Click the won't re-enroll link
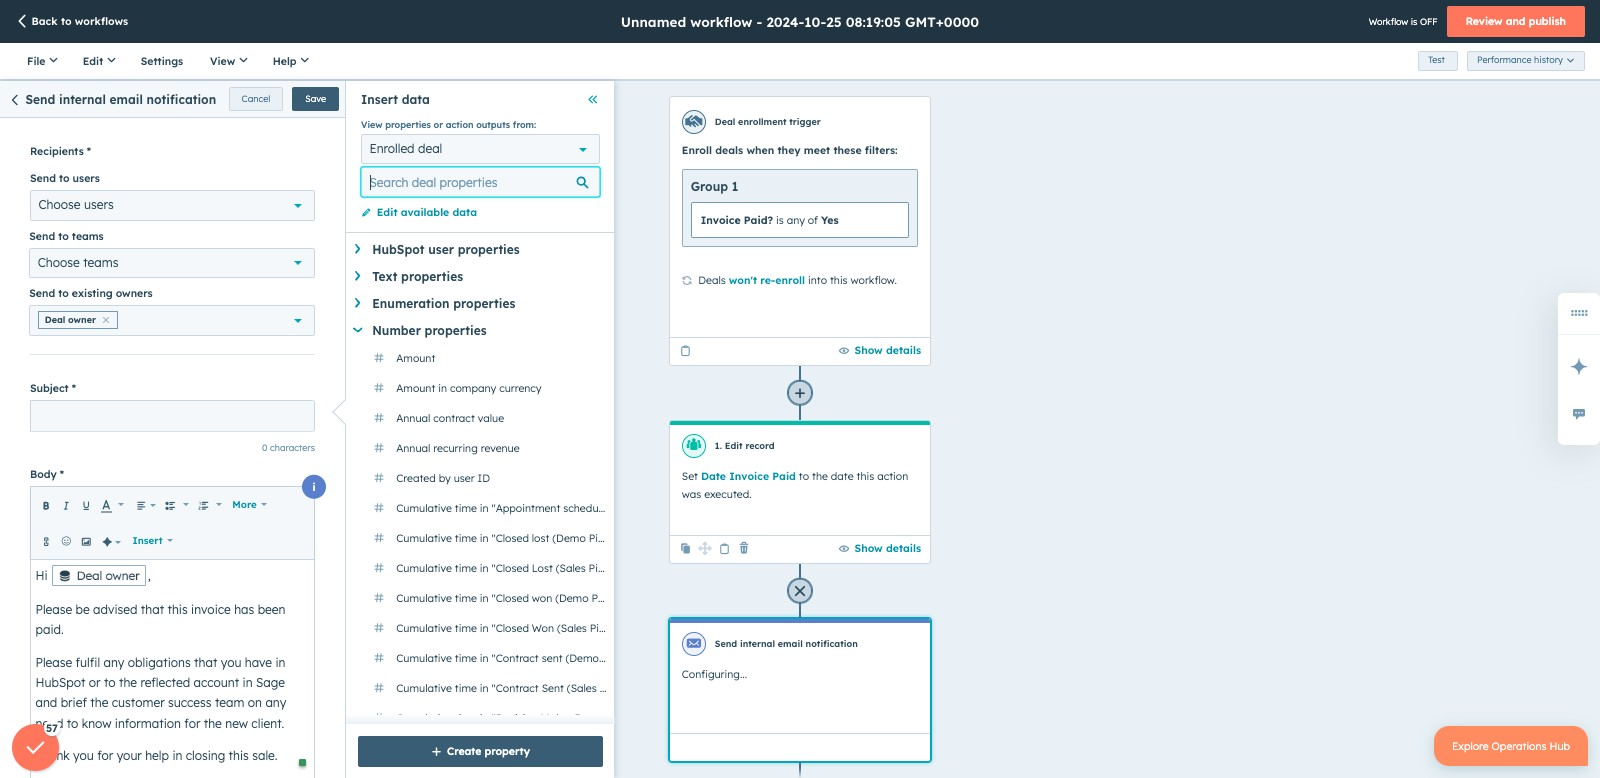The height and width of the screenshot is (778, 1600). click(x=767, y=281)
